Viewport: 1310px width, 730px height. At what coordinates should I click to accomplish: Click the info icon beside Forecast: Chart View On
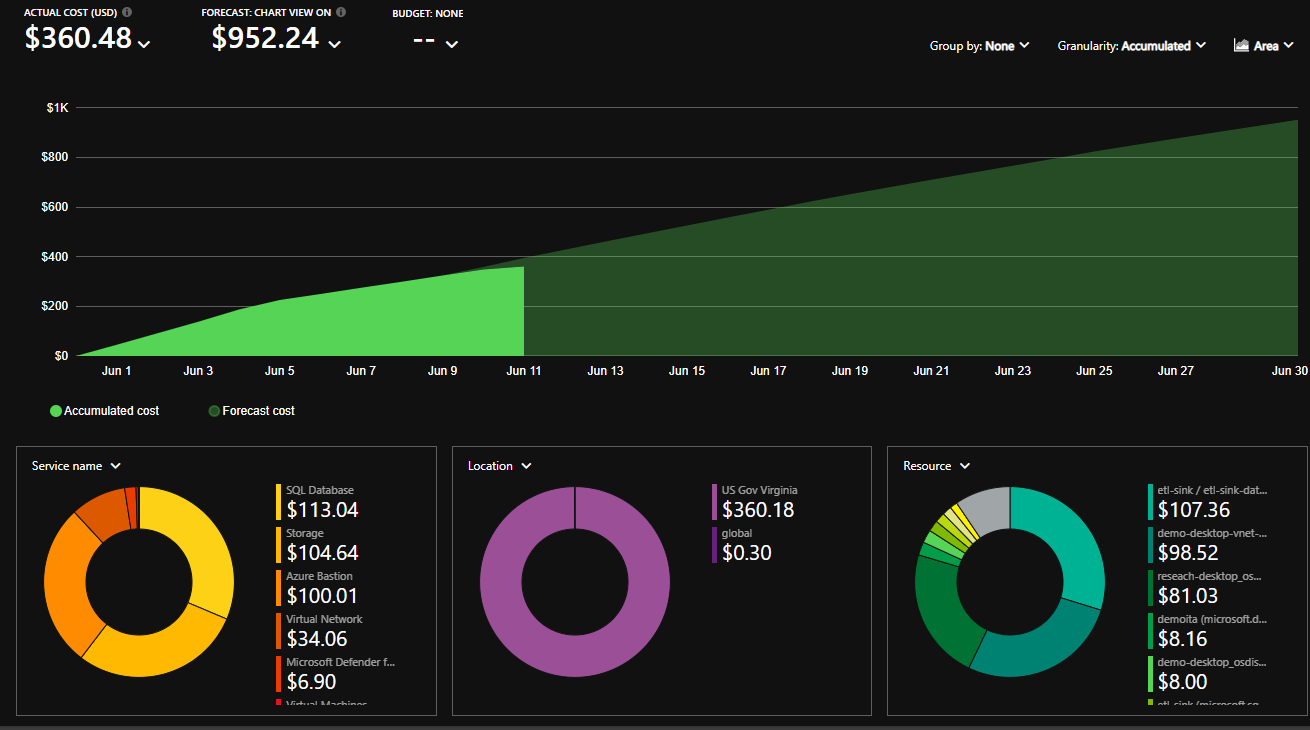(x=341, y=13)
